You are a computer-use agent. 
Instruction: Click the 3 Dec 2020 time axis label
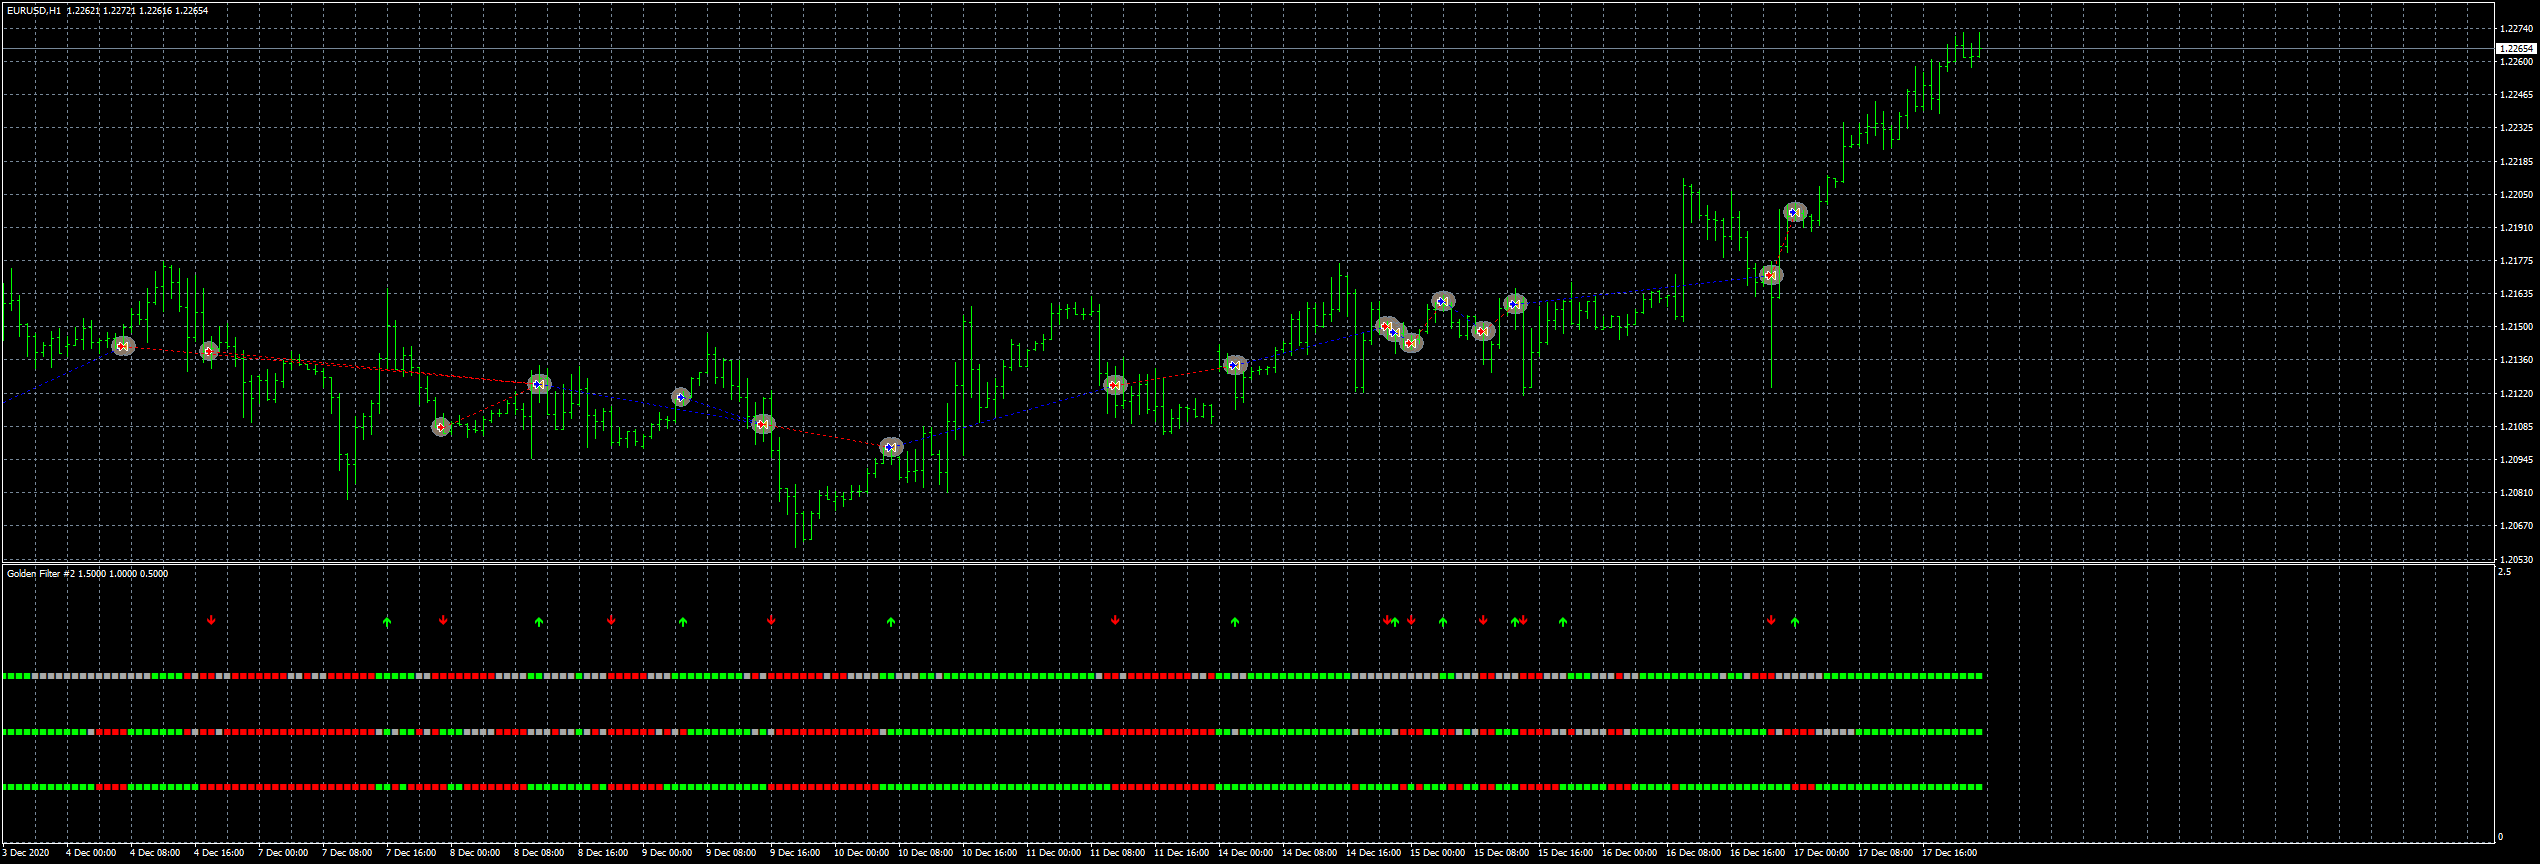(26, 853)
